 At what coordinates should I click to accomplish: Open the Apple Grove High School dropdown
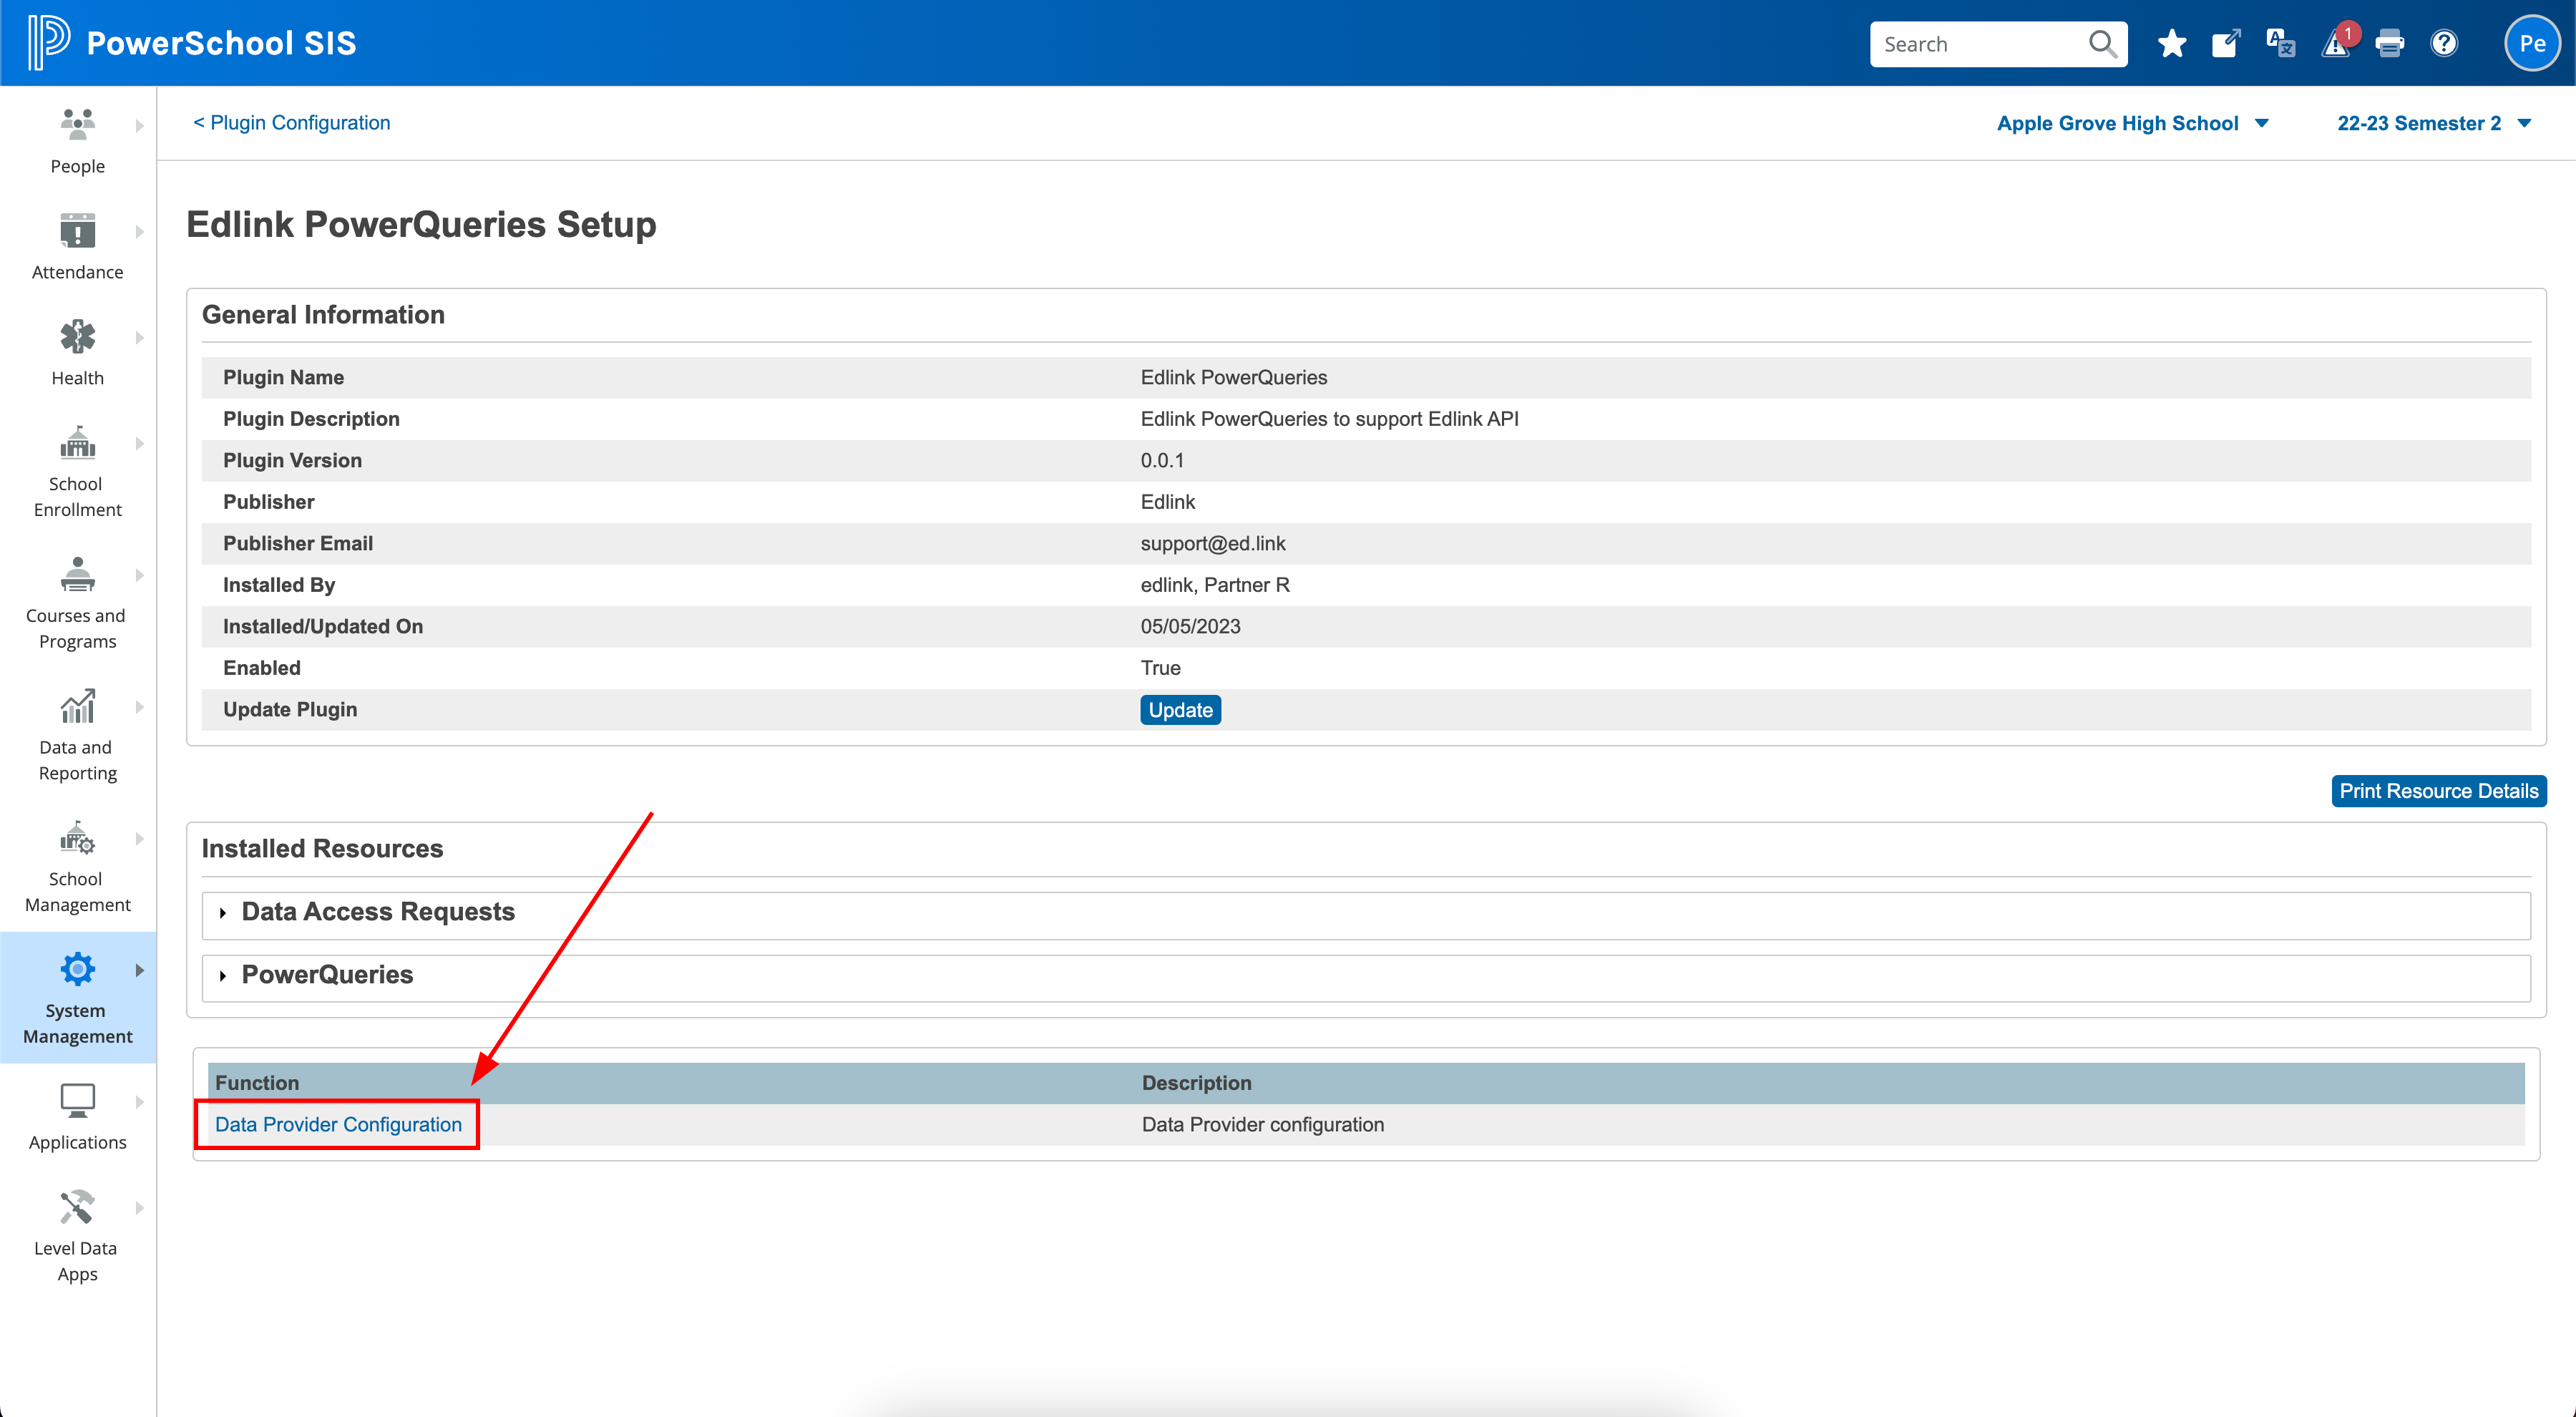[x=2132, y=123]
